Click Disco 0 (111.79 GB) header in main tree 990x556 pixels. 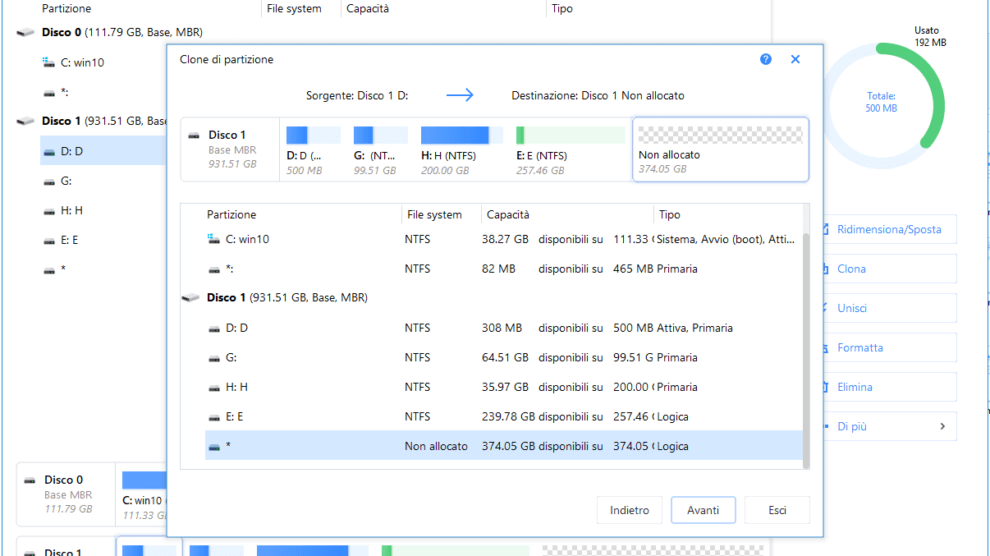pos(122,32)
